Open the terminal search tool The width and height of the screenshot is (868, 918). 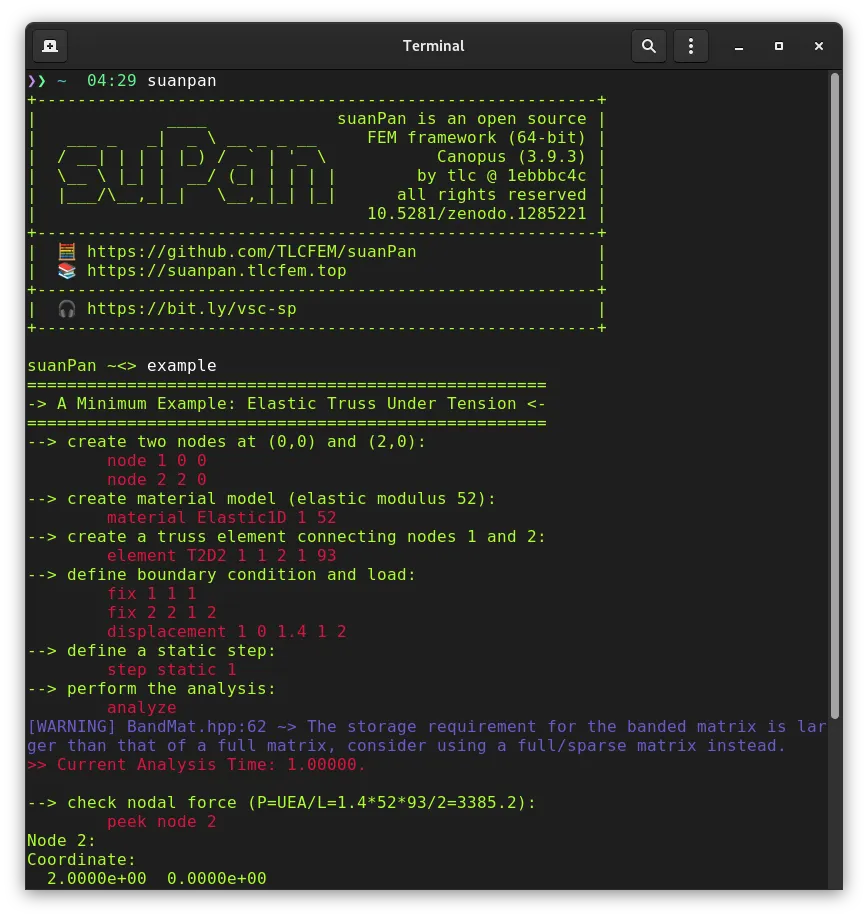649,46
